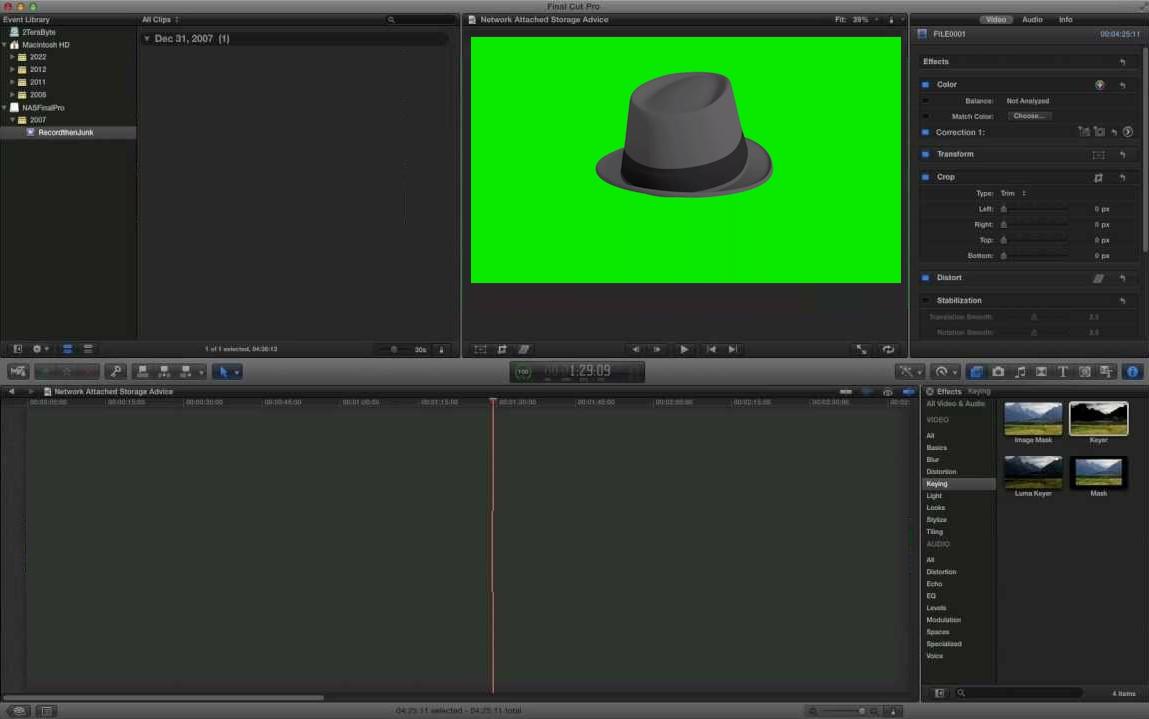This screenshot has width=1149, height=719.
Task: Open the Music and Sound browser
Action: click(1019, 372)
